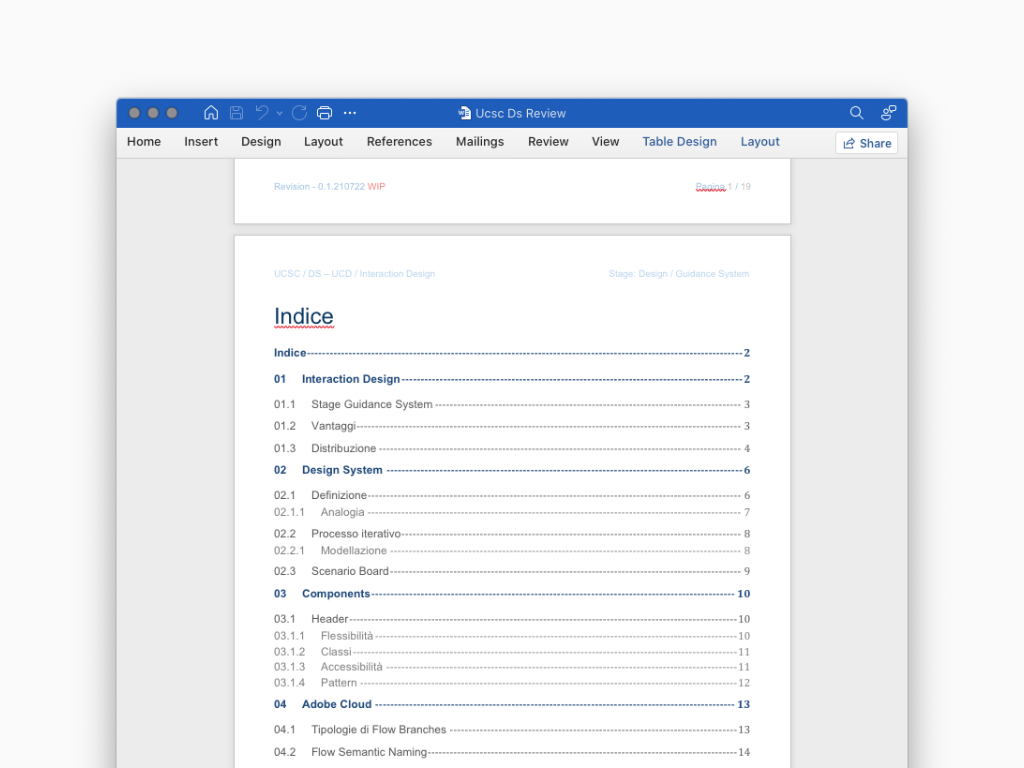
Task: Switch to the Mailings tab
Action: (x=480, y=142)
